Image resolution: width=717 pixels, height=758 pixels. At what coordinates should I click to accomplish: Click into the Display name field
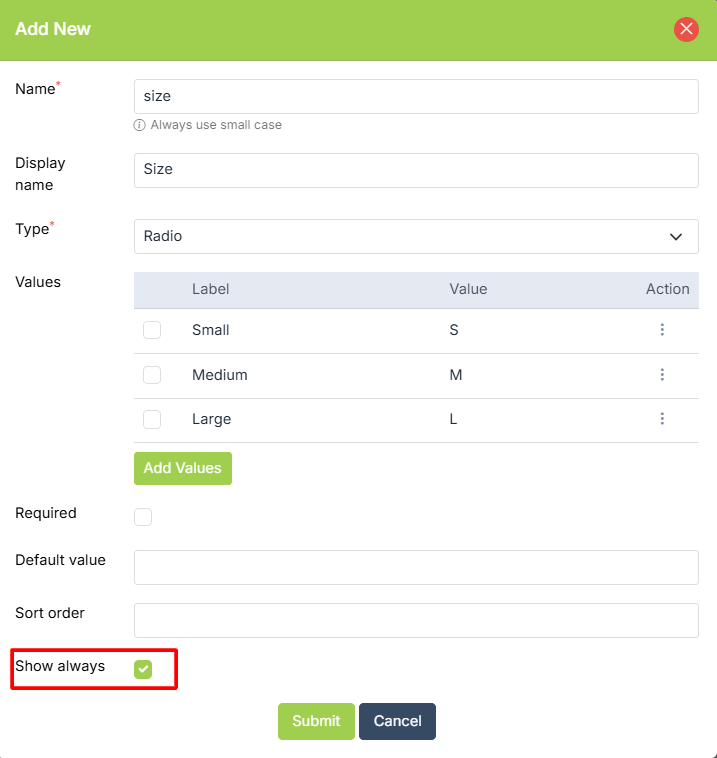[x=415, y=170]
